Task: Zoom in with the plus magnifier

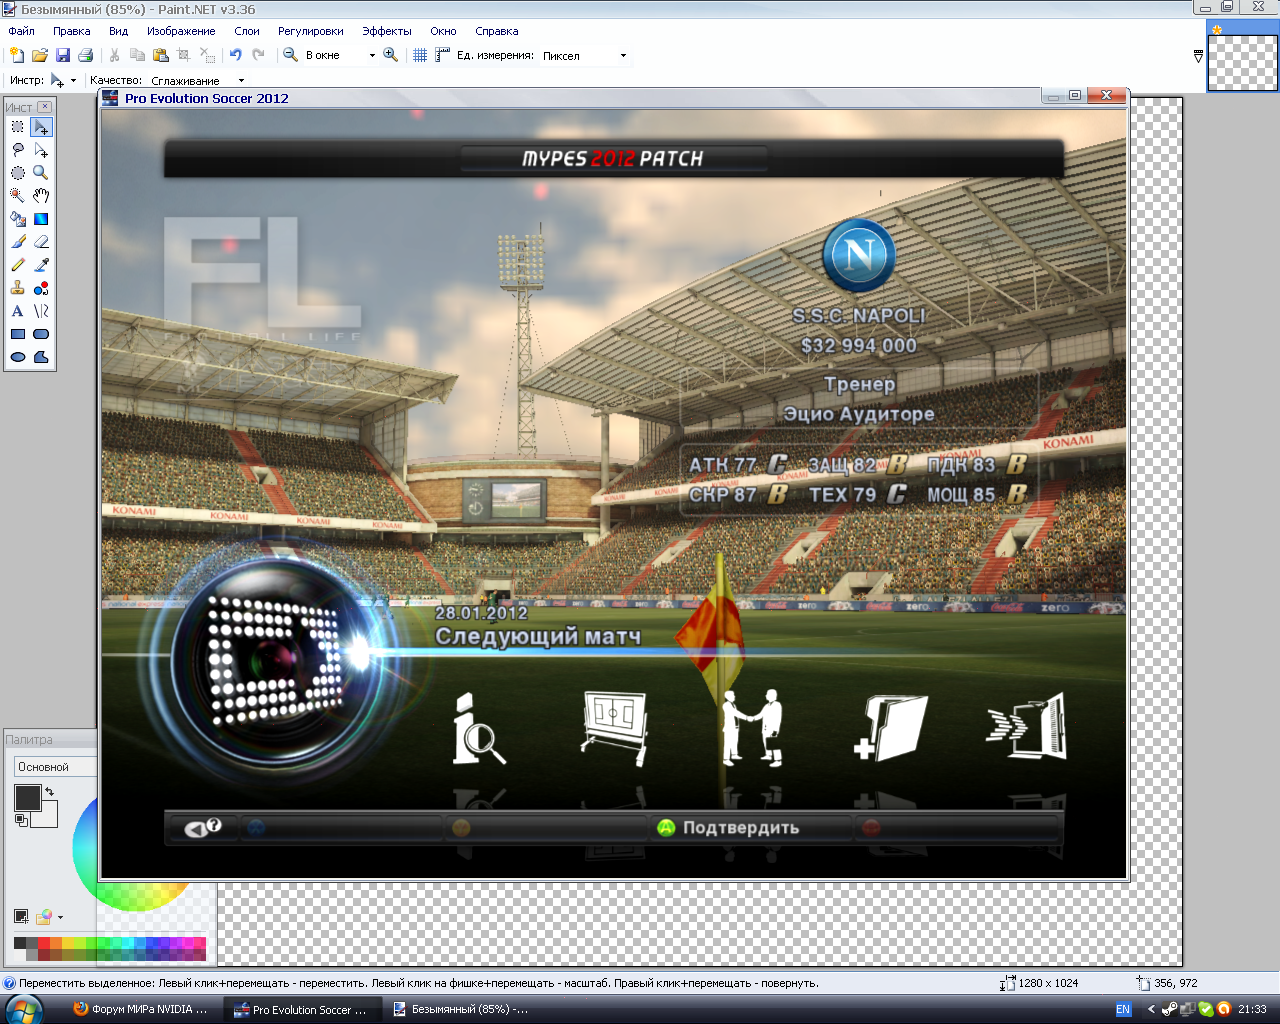Action: click(x=391, y=55)
